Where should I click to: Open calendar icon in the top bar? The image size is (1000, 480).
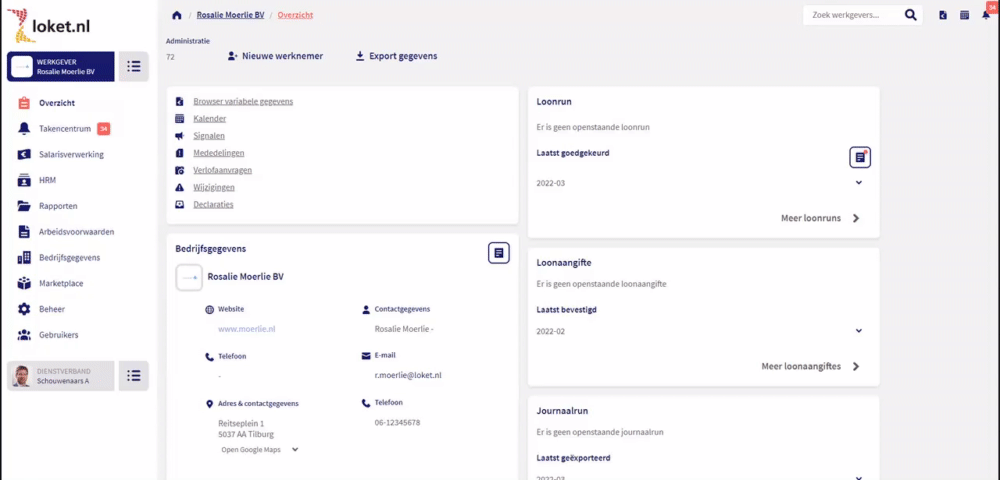pyautogui.click(x=964, y=15)
